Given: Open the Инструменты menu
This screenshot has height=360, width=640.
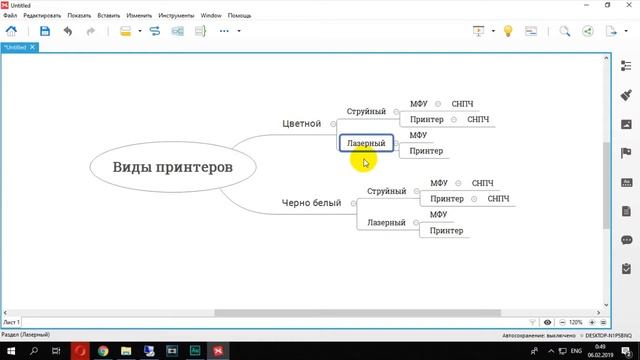Looking at the screenshot, I should click(176, 16).
